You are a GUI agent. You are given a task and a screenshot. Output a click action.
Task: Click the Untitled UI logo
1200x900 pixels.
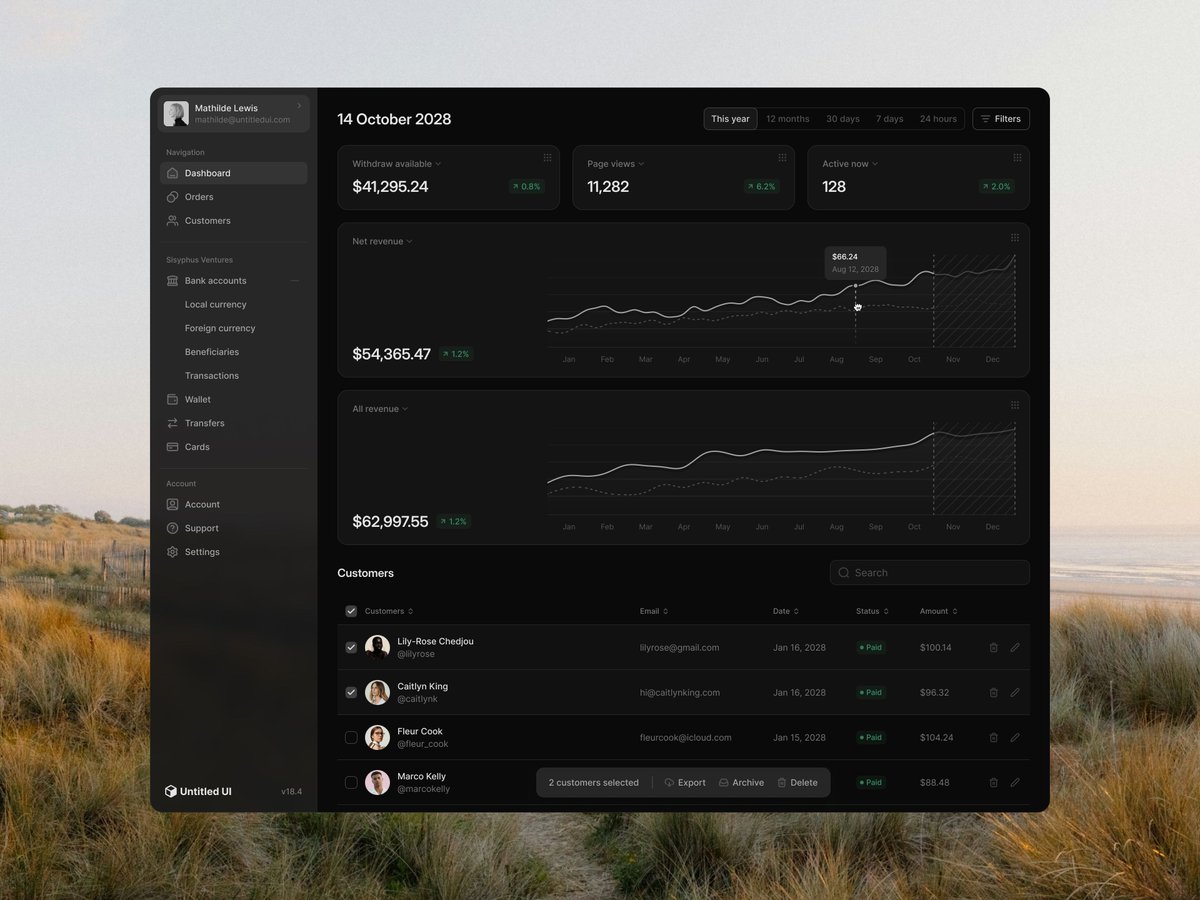click(x=198, y=792)
